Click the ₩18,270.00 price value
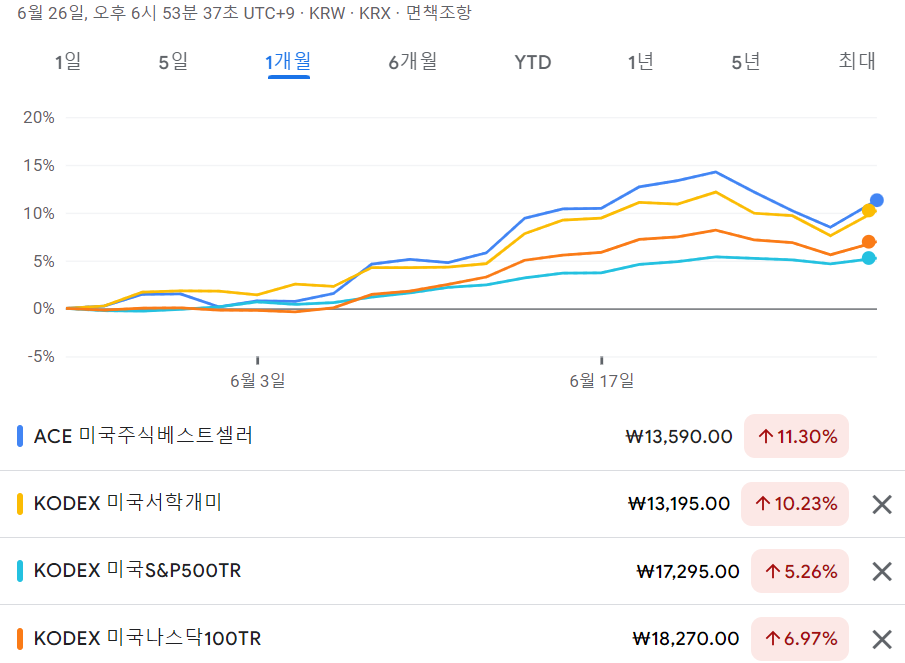The height and width of the screenshot is (663, 905). [x=686, y=639]
